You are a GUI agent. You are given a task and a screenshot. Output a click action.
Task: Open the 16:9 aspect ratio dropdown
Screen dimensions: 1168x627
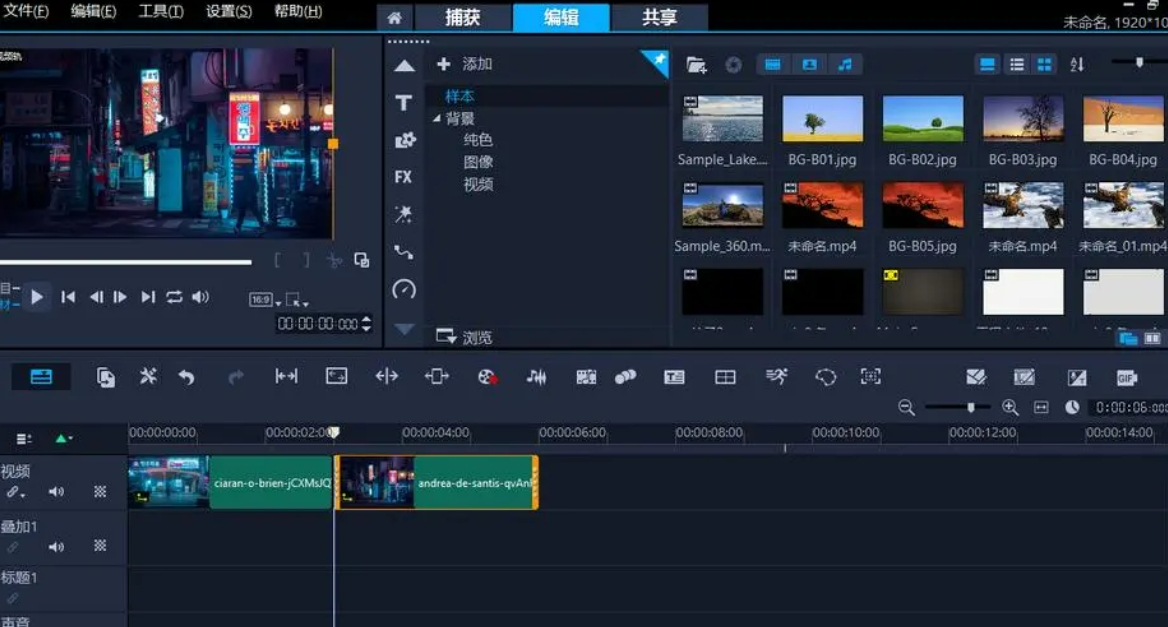point(265,300)
